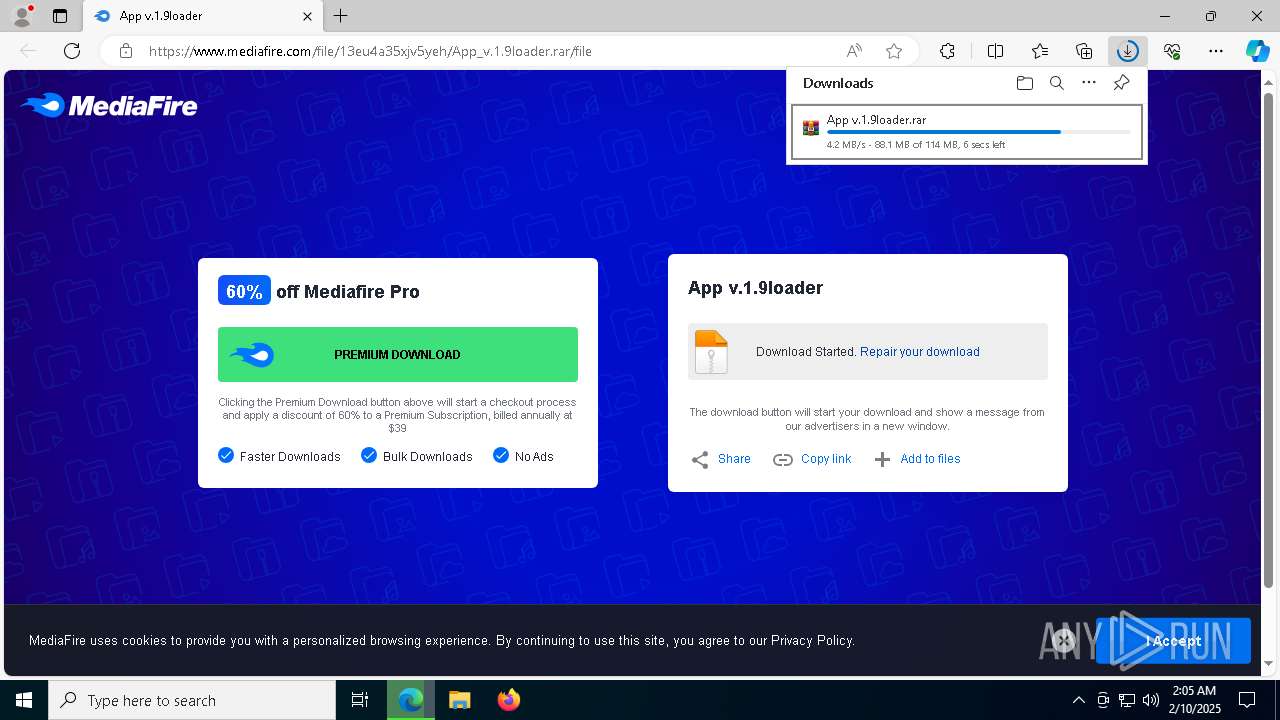Select the App v.1.9loader.rar download item
This screenshot has width=1280, height=720.
click(x=967, y=132)
